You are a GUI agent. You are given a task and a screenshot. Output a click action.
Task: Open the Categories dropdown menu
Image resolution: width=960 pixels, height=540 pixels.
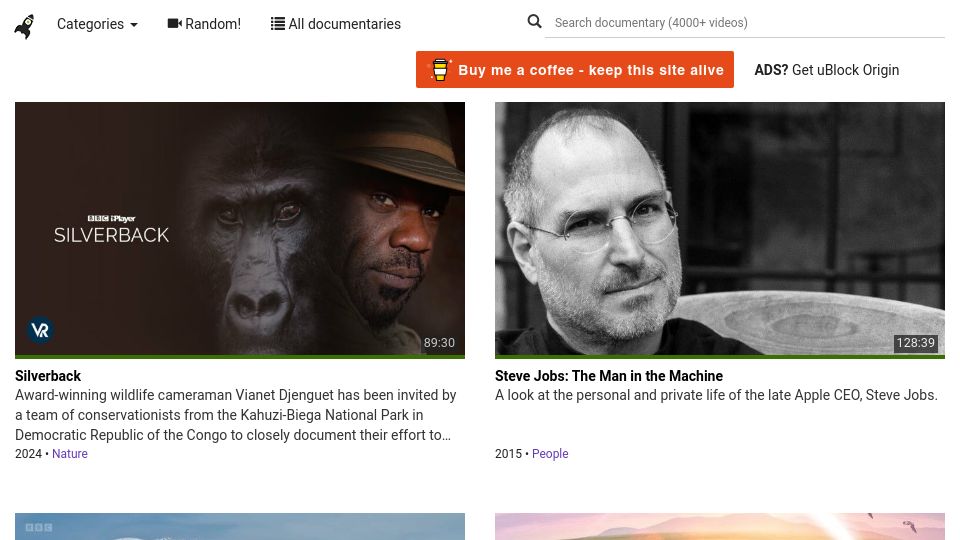click(x=97, y=24)
